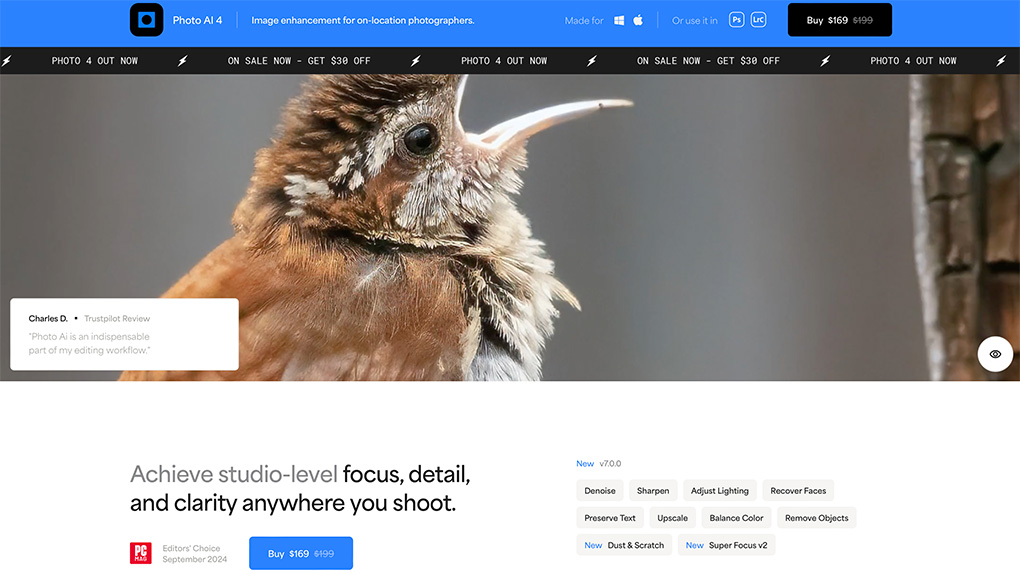This screenshot has height=574, width=1020.
Task: Select the Recover Faces feature tag
Action: click(x=798, y=491)
